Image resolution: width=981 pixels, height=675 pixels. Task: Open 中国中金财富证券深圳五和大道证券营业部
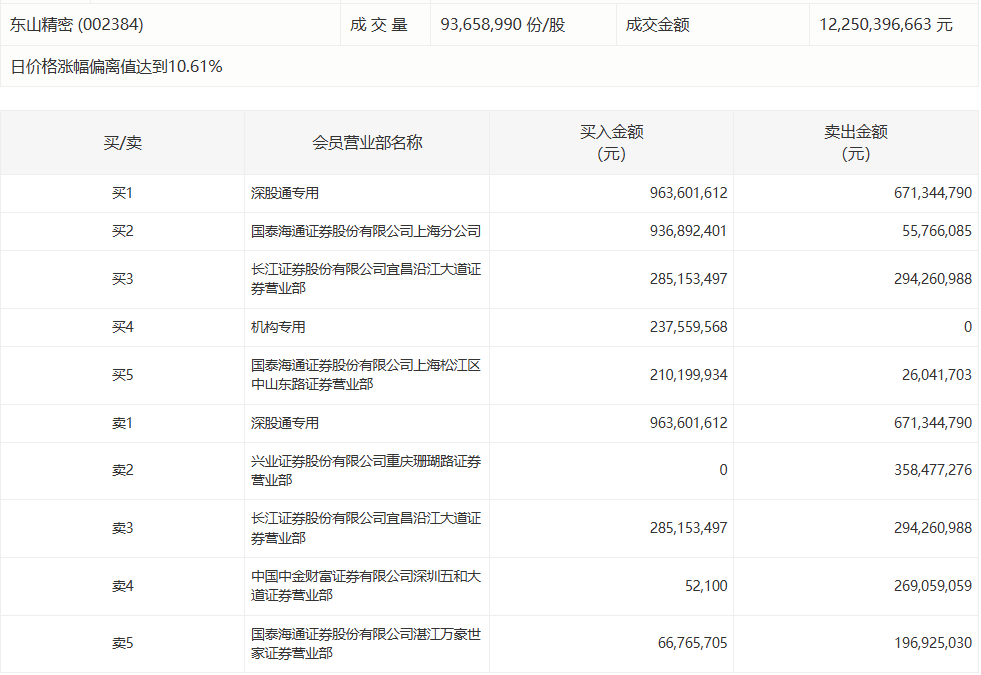[366, 585]
